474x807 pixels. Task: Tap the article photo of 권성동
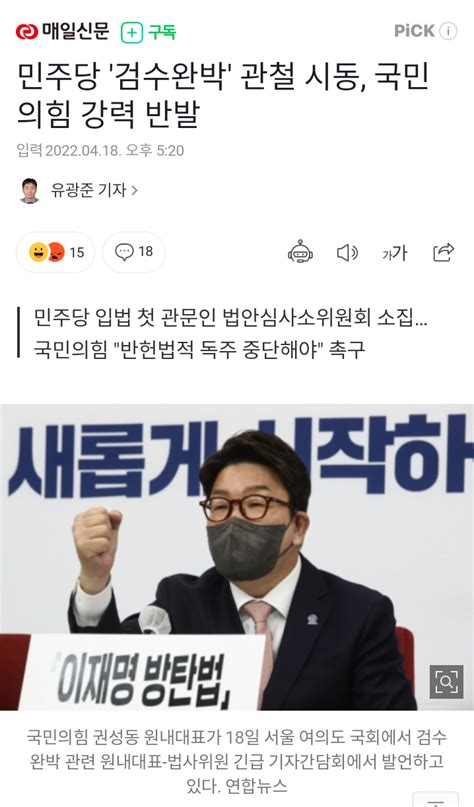click(237, 557)
